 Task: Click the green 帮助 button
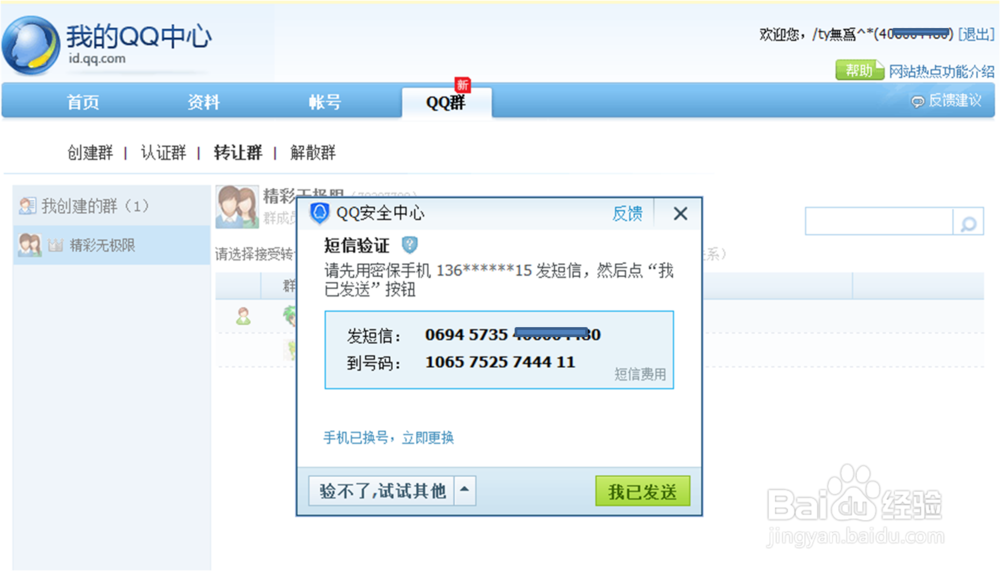coord(859,70)
